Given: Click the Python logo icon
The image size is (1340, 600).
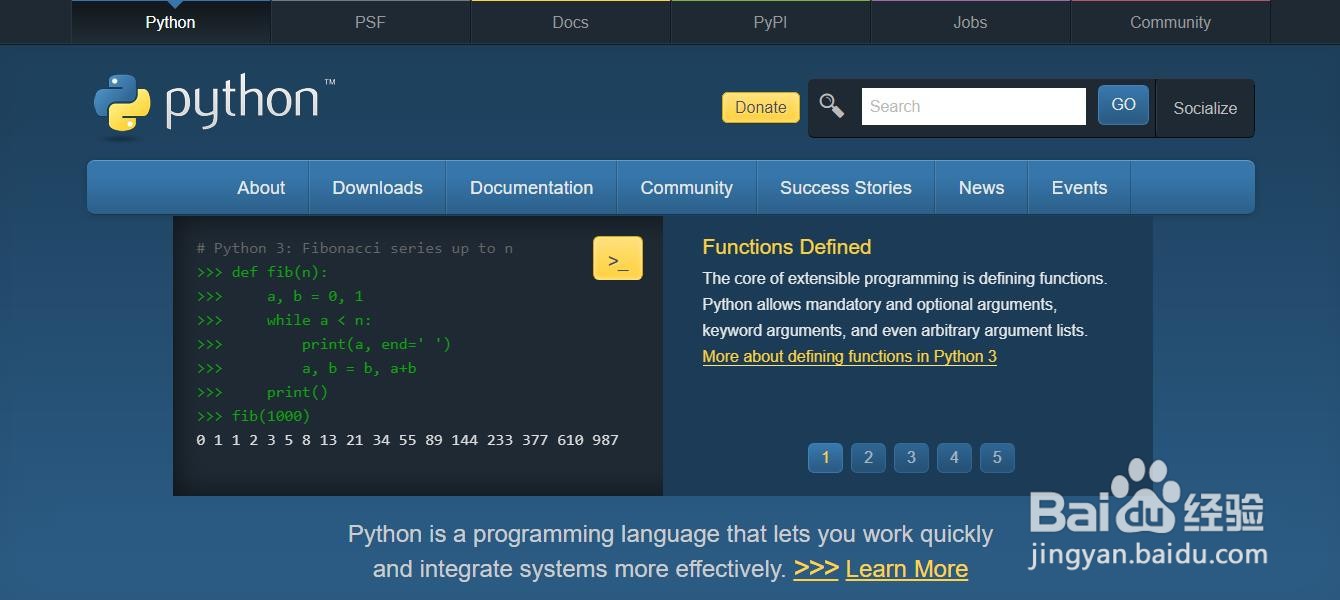Looking at the screenshot, I should [x=120, y=102].
